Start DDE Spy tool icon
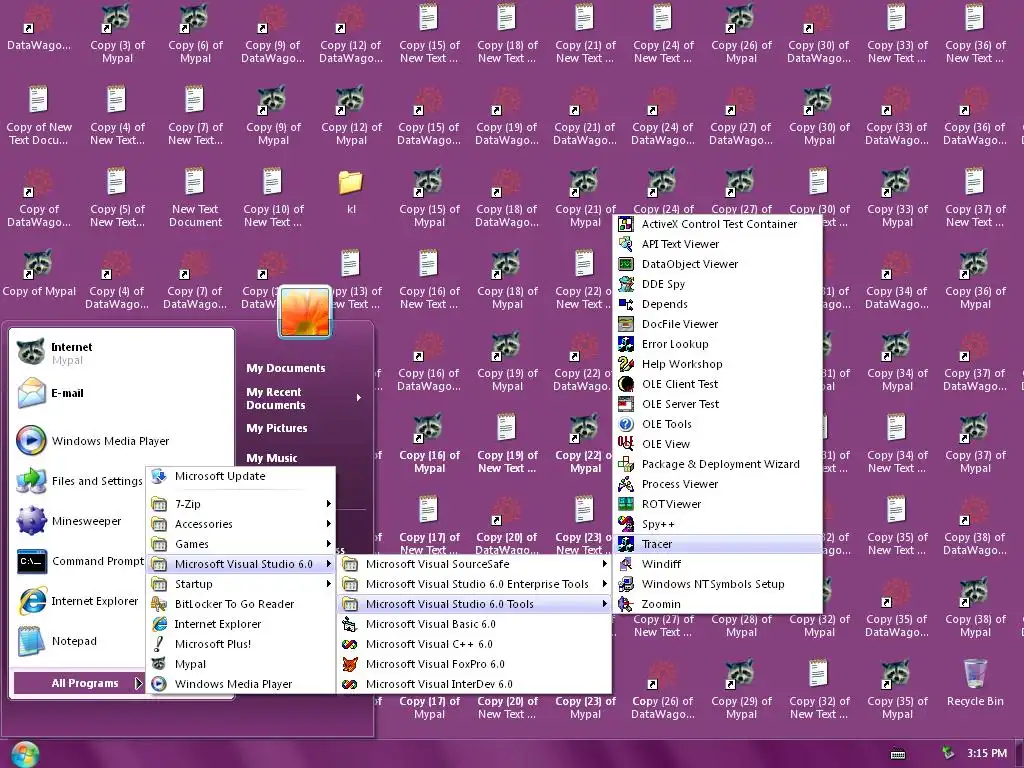 [x=626, y=284]
